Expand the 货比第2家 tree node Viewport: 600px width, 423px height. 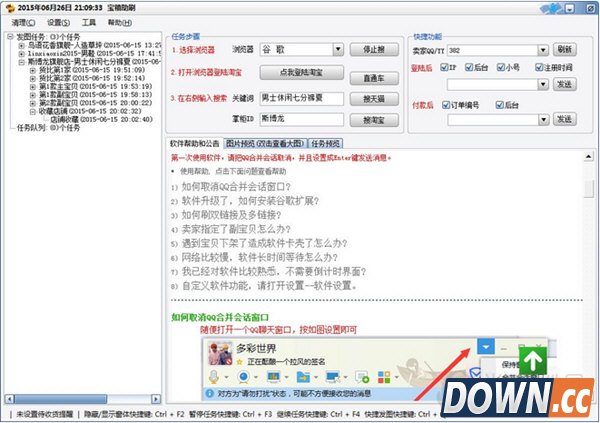pos(33,78)
